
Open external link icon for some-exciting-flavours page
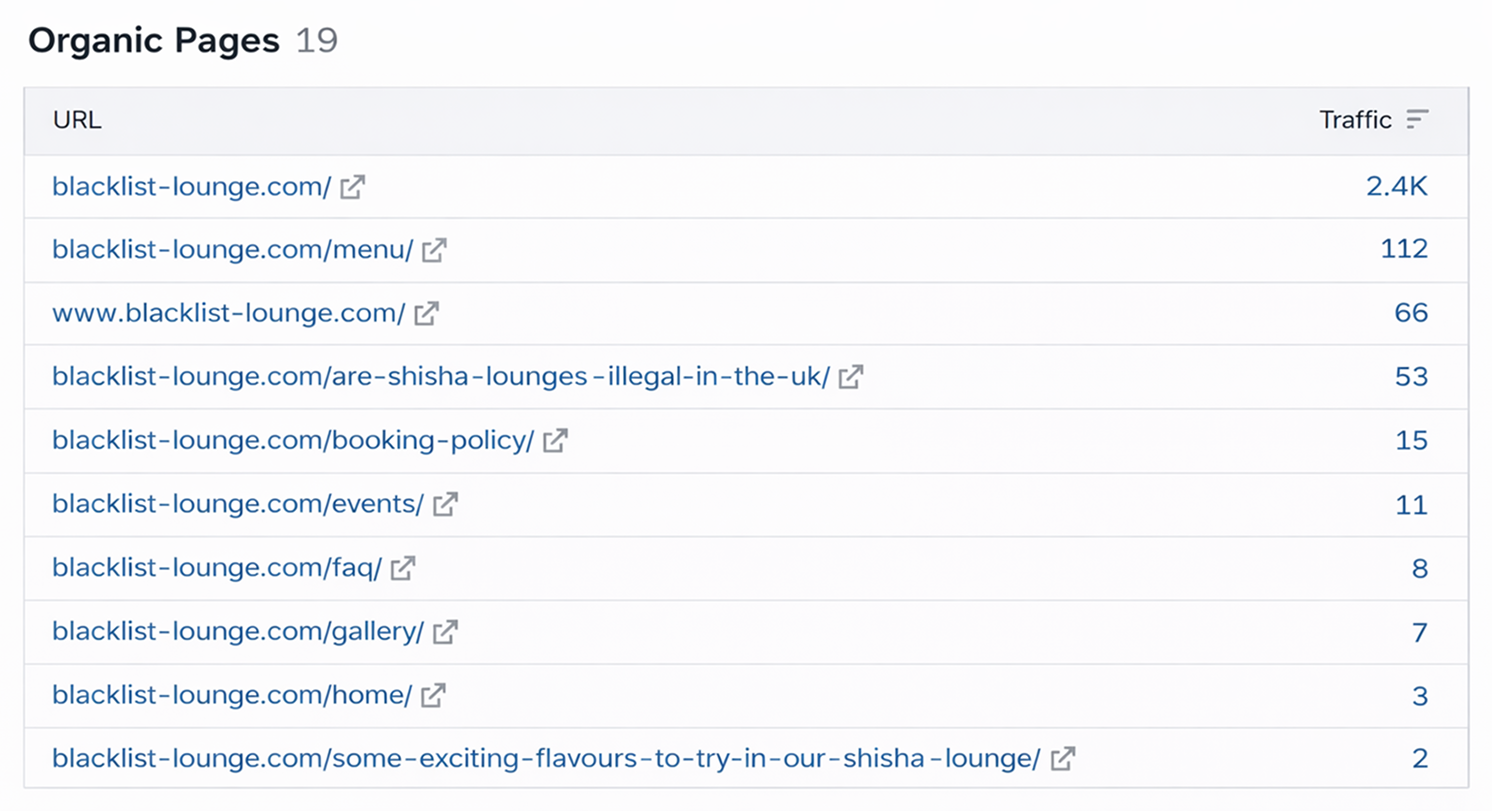1063,759
